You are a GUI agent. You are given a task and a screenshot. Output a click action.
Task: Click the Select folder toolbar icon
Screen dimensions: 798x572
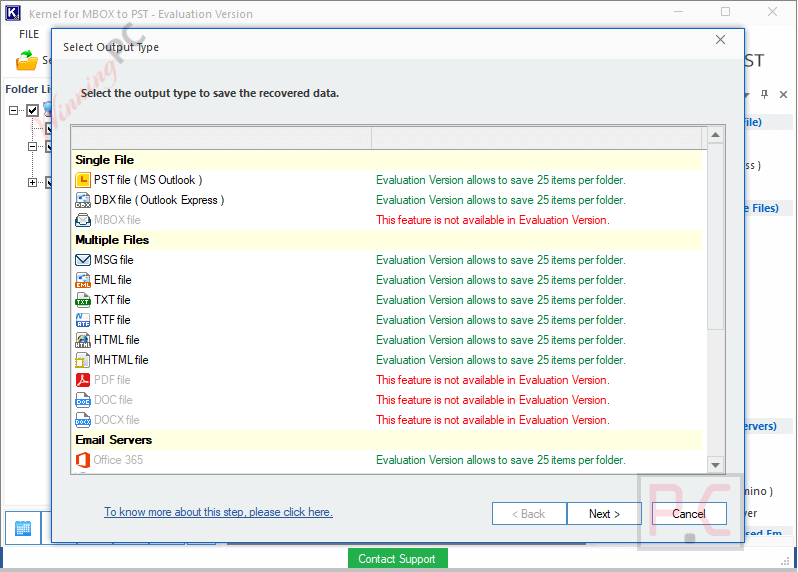(26, 60)
